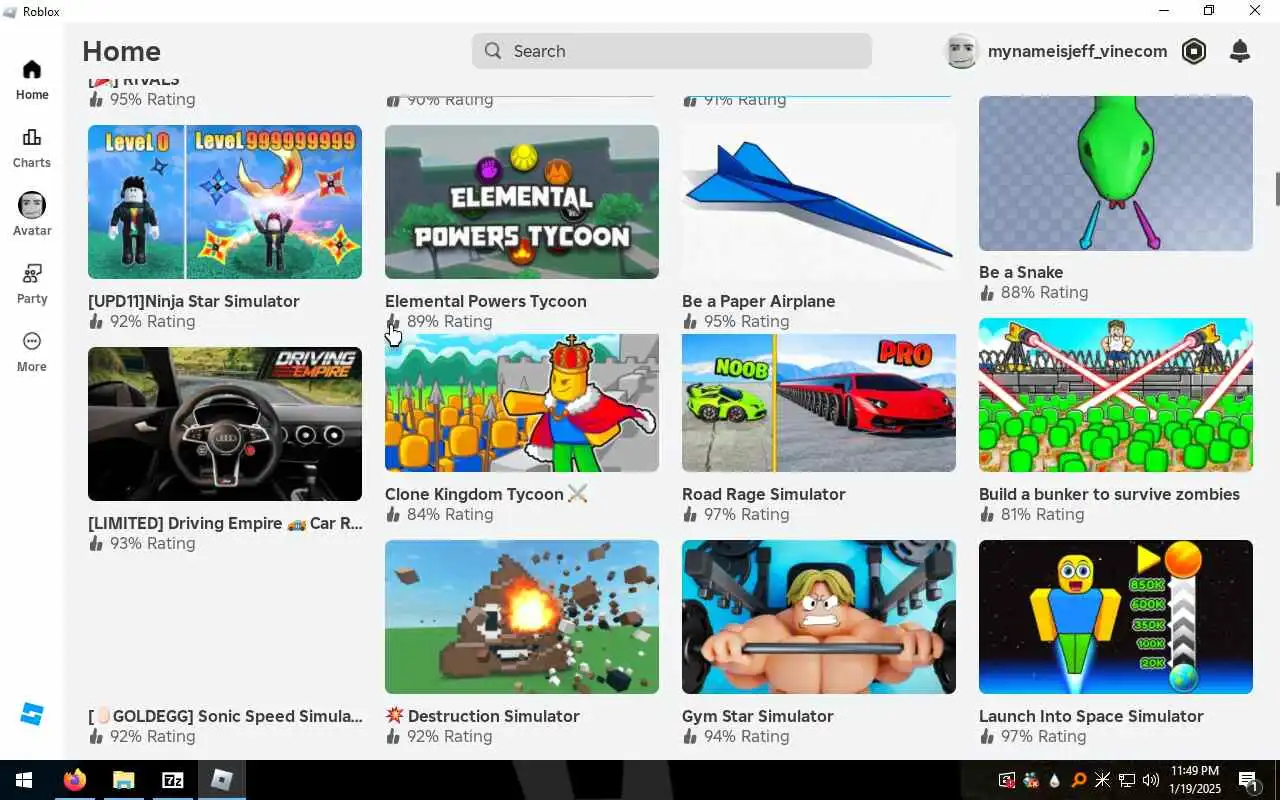Click the 94% Rating under Gym Star Simulator
The image size is (1280, 800).
tap(746, 736)
